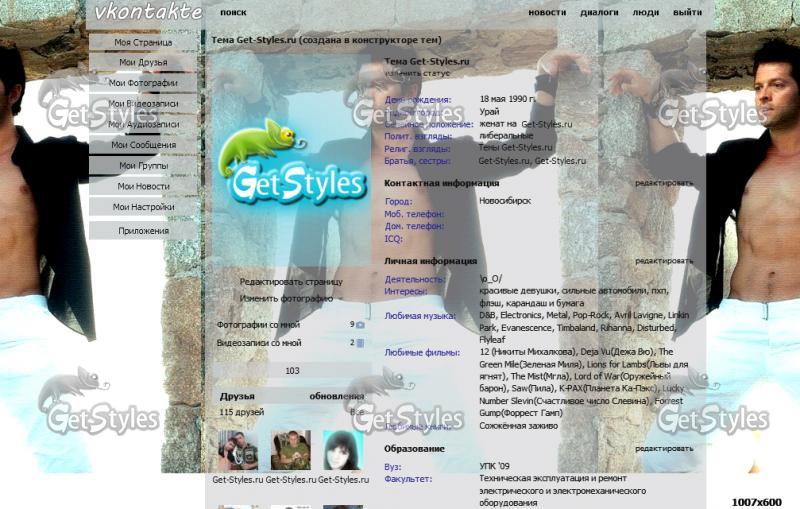Open the first friend's avatar thumbnail

click(238, 451)
